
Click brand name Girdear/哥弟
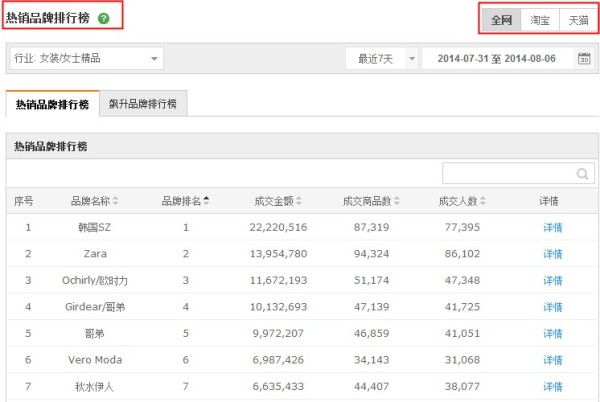pos(95,307)
